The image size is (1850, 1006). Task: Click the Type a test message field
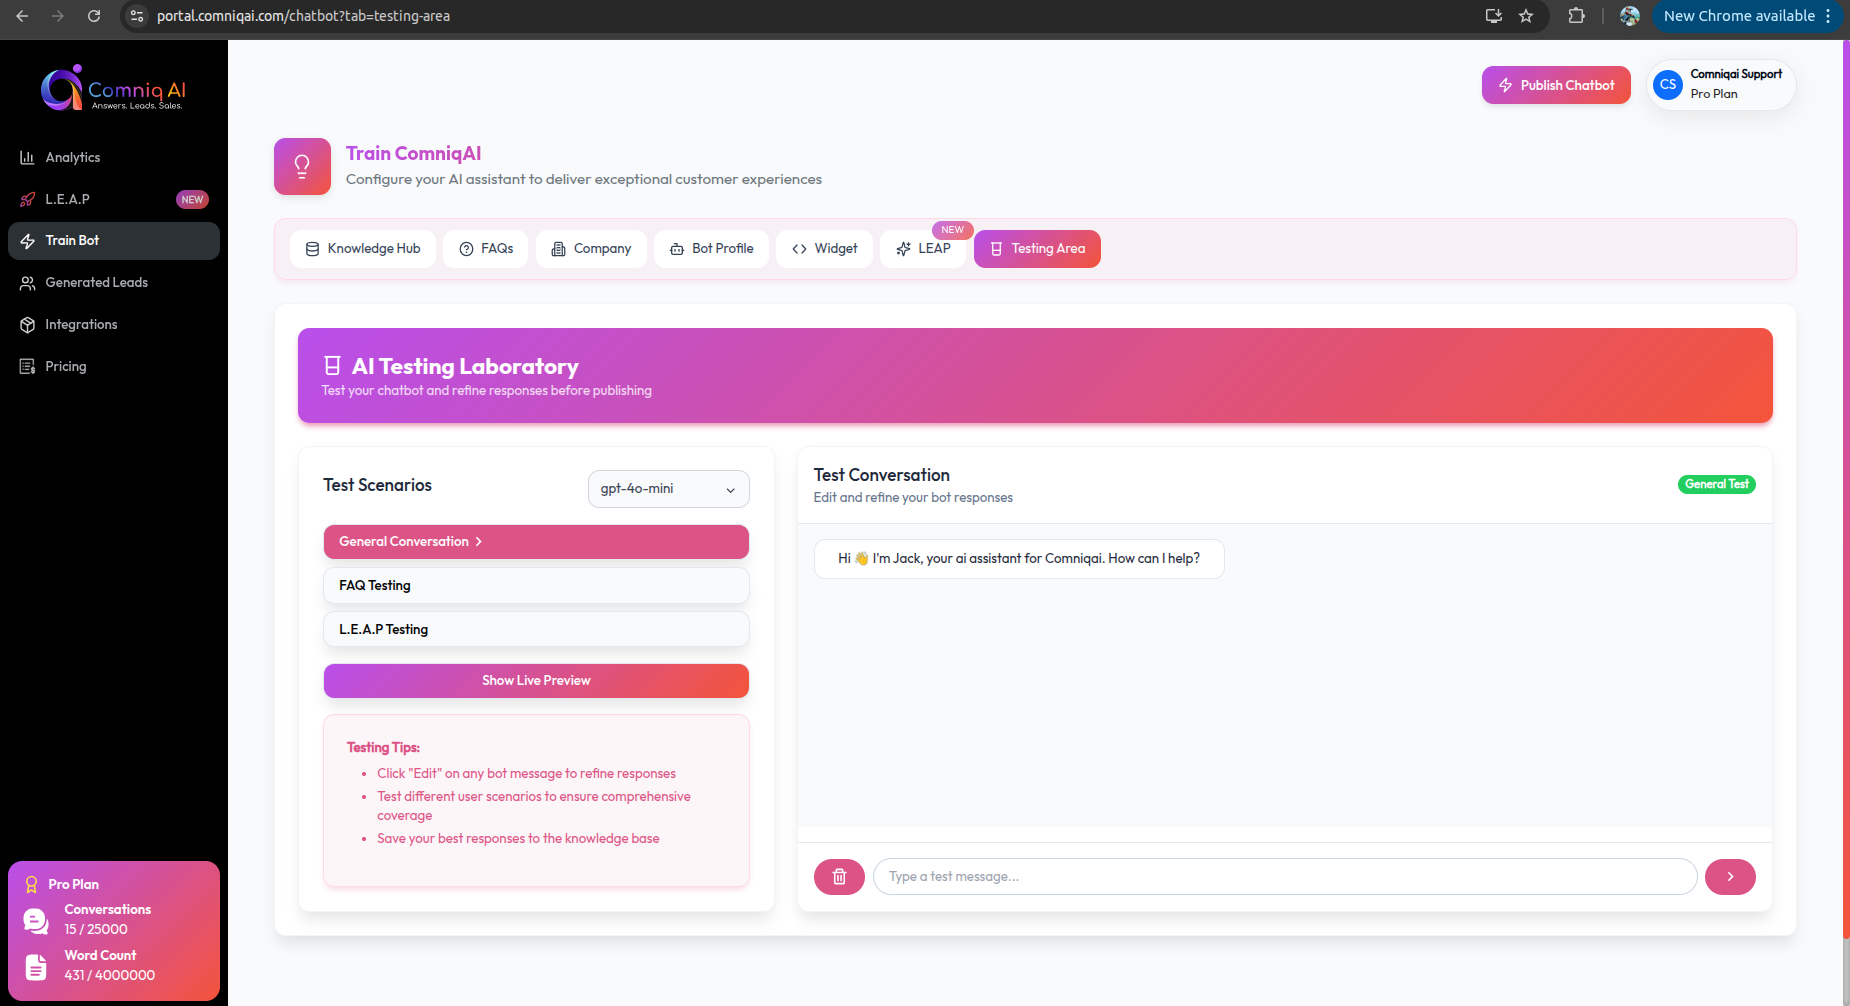point(1285,877)
